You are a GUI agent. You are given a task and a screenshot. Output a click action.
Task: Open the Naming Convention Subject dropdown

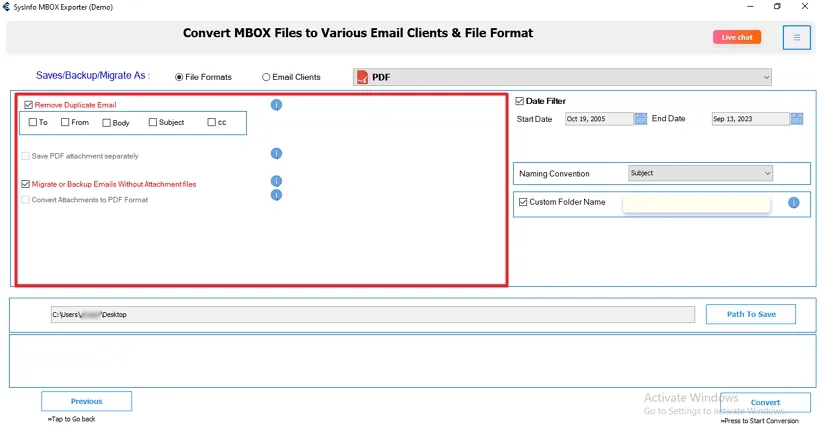coord(700,173)
